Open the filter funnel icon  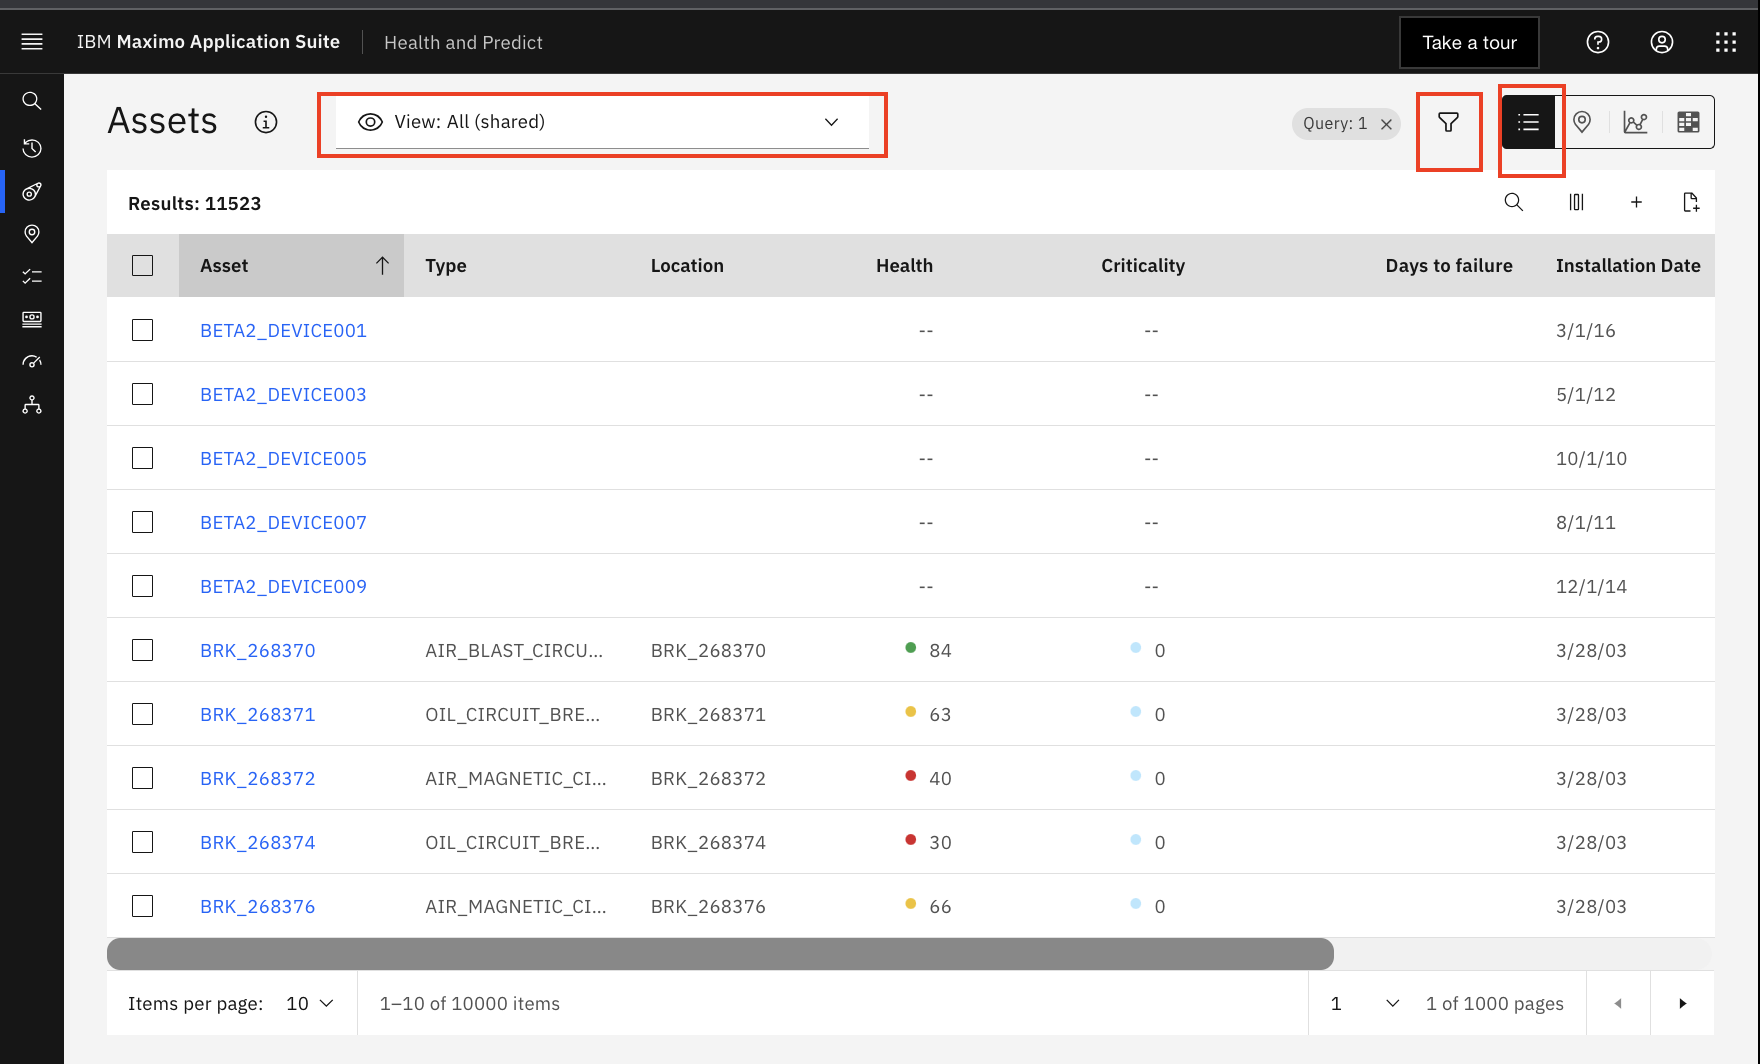(x=1448, y=122)
